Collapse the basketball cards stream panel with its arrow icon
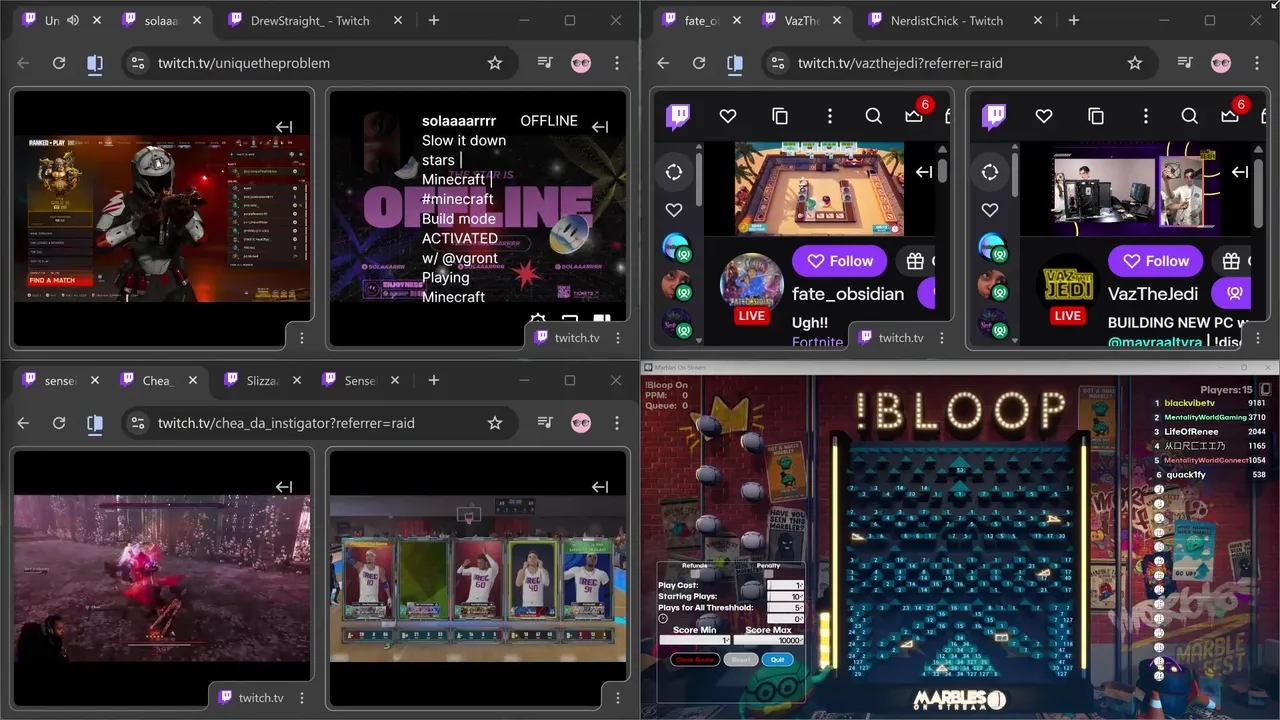The image size is (1280, 720). click(x=600, y=487)
